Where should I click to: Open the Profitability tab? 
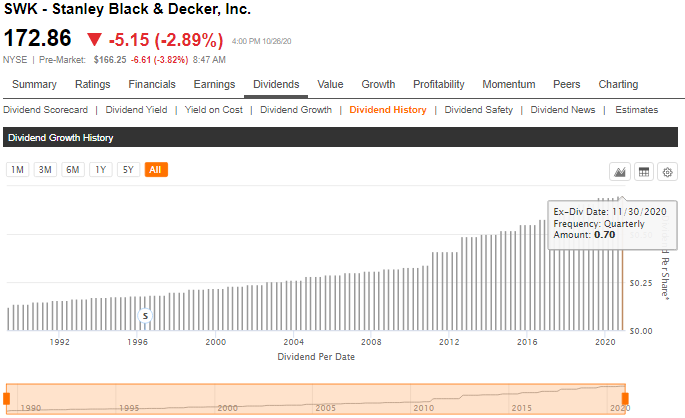click(439, 84)
